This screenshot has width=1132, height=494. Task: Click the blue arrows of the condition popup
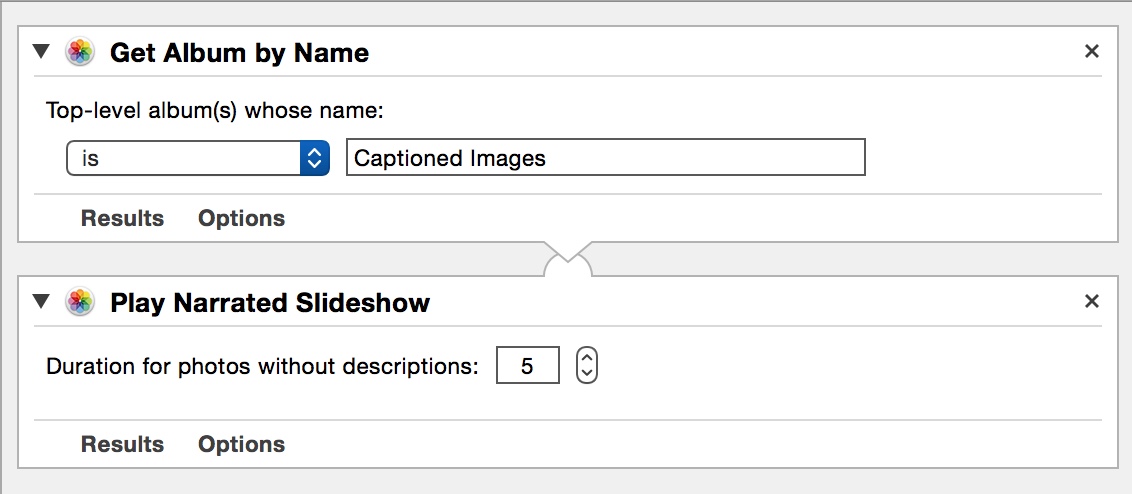pos(315,157)
